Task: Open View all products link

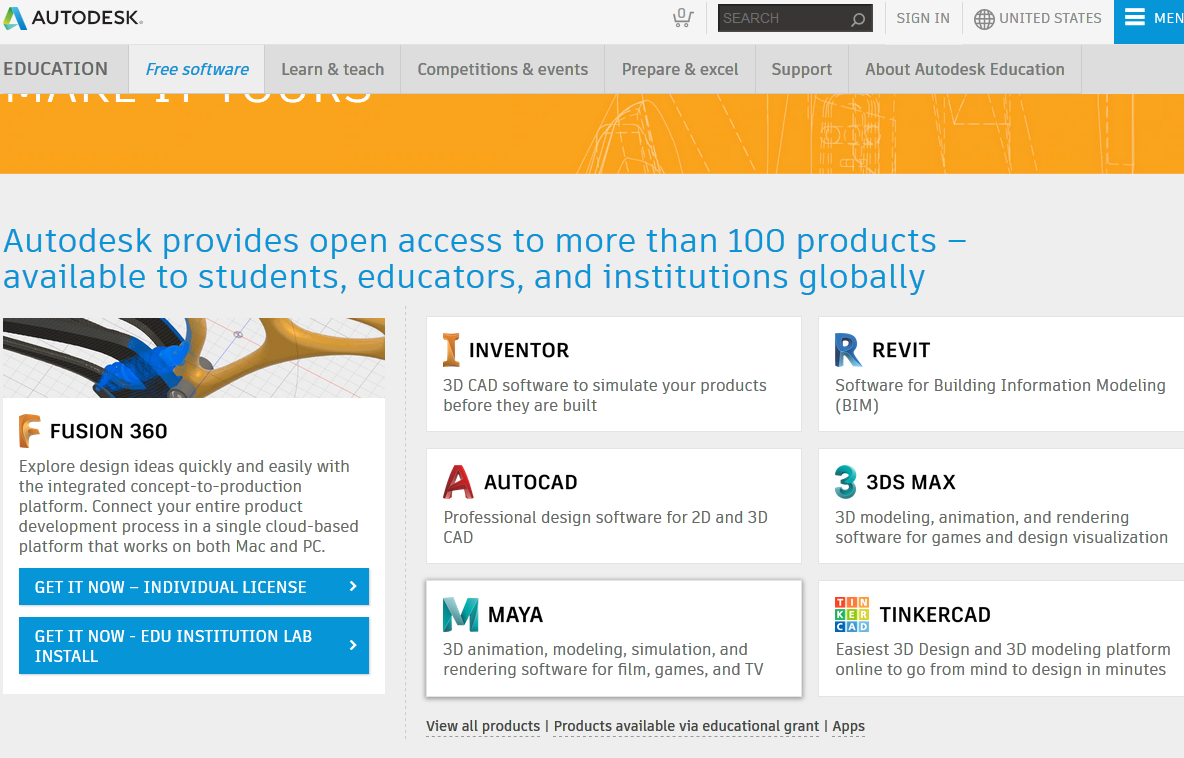Action: click(483, 726)
